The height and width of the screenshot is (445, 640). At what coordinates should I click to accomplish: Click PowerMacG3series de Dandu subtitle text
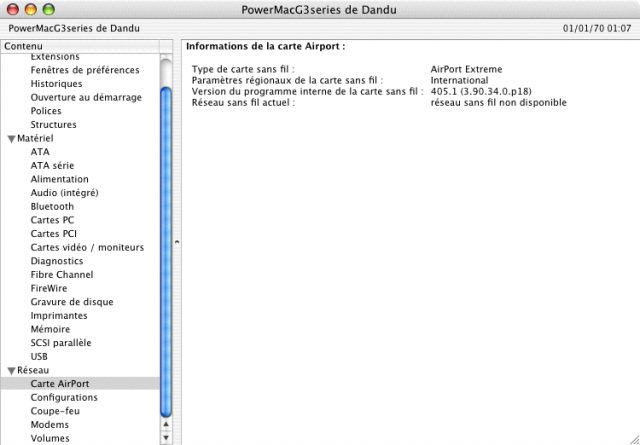click(x=74, y=29)
